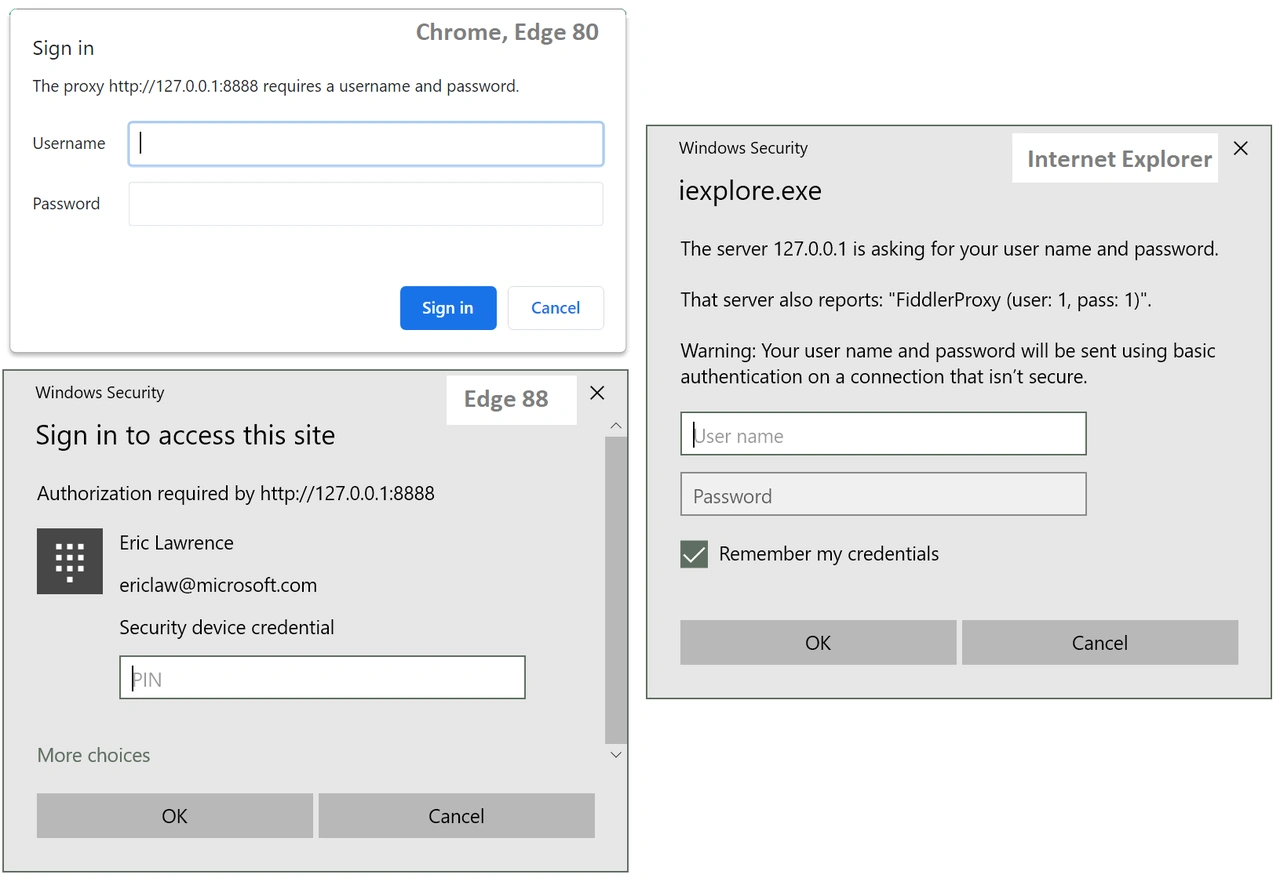
Task: Confirm OK in the Edge 88 dialog
Action: pyautogui.click(x=174, y=815)
